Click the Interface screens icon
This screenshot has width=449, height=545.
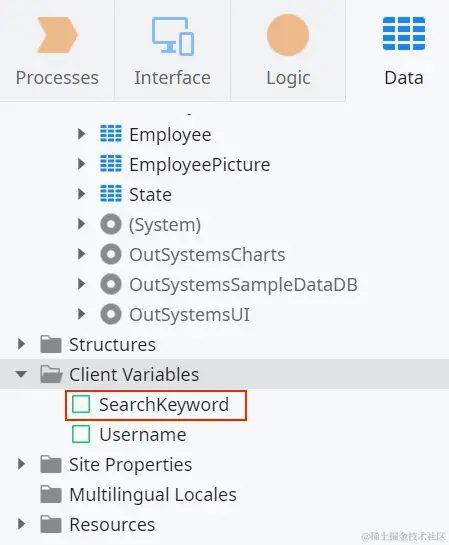click(173, 36)
